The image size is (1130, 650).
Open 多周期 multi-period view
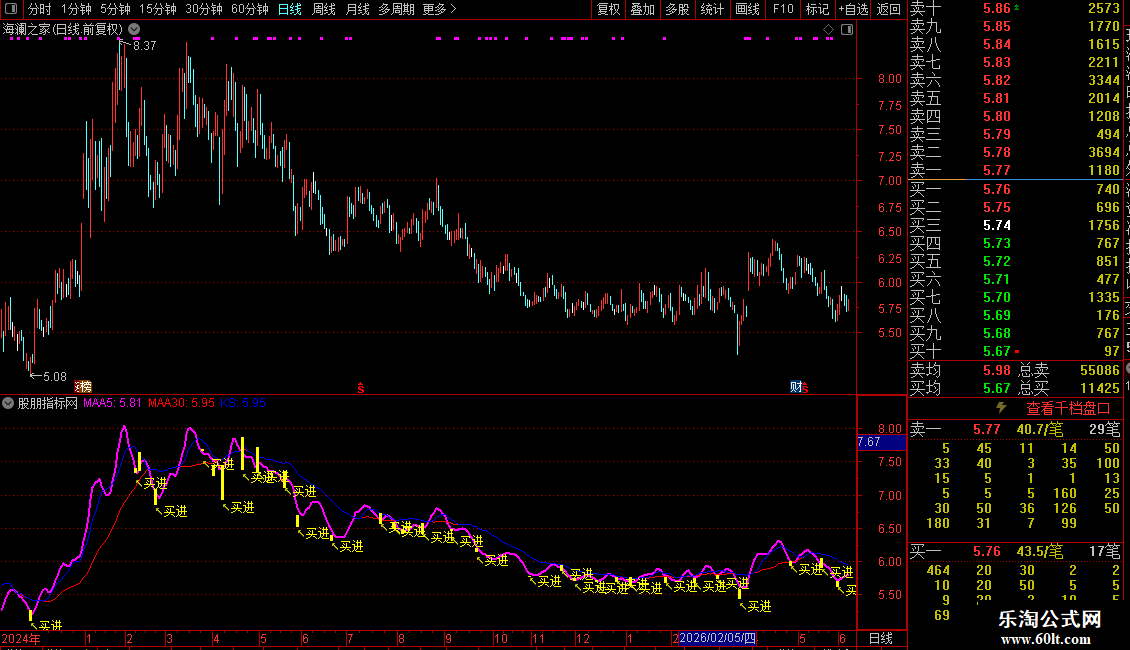396,9
